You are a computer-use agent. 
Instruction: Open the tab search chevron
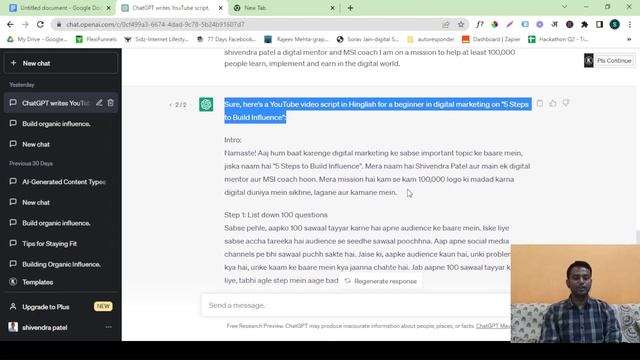[x=564, y=7]
